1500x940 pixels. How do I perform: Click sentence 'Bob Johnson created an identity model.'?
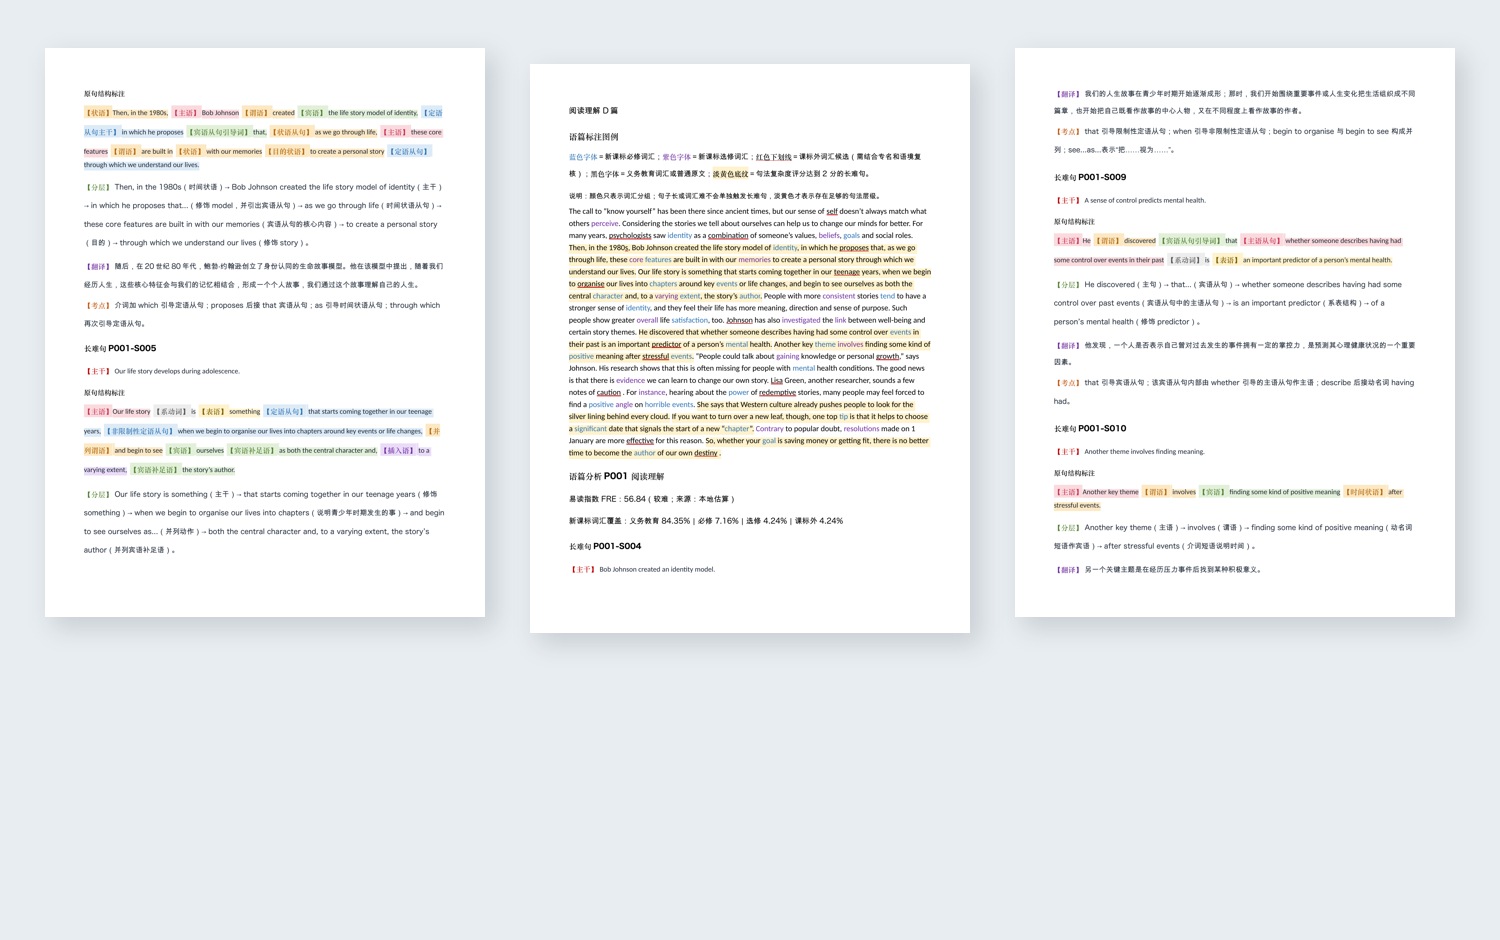(x=657, y=569)
